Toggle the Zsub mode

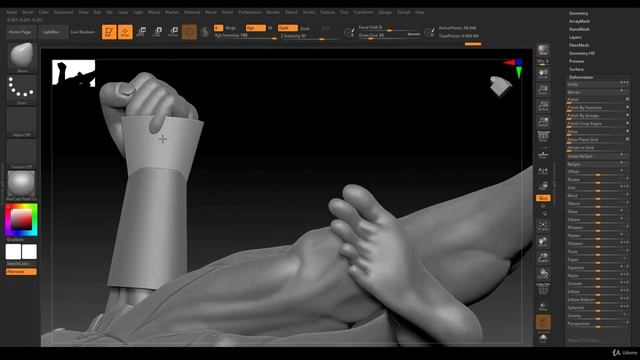point(304,28)
